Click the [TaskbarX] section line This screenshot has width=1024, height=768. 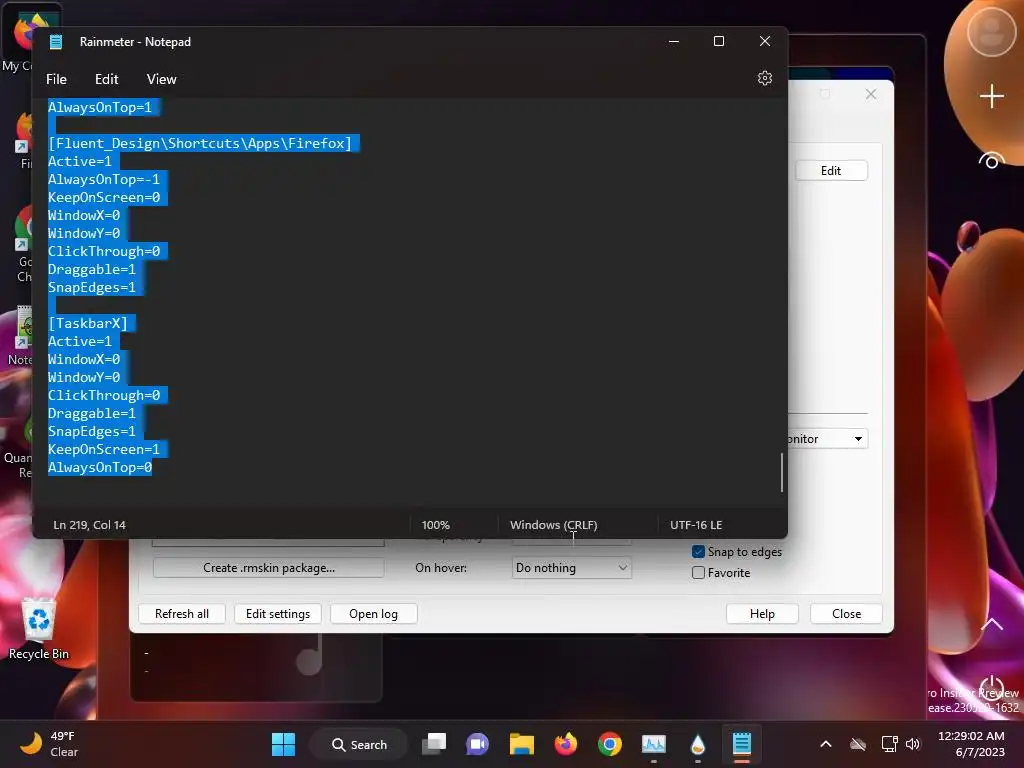pos(88,323)
